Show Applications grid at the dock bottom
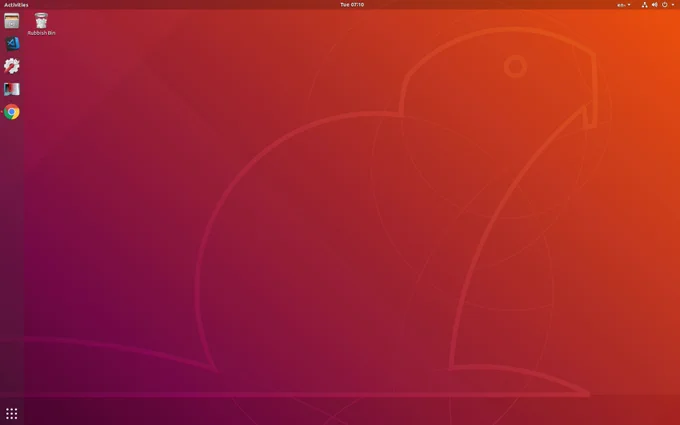 click(12, 413)
